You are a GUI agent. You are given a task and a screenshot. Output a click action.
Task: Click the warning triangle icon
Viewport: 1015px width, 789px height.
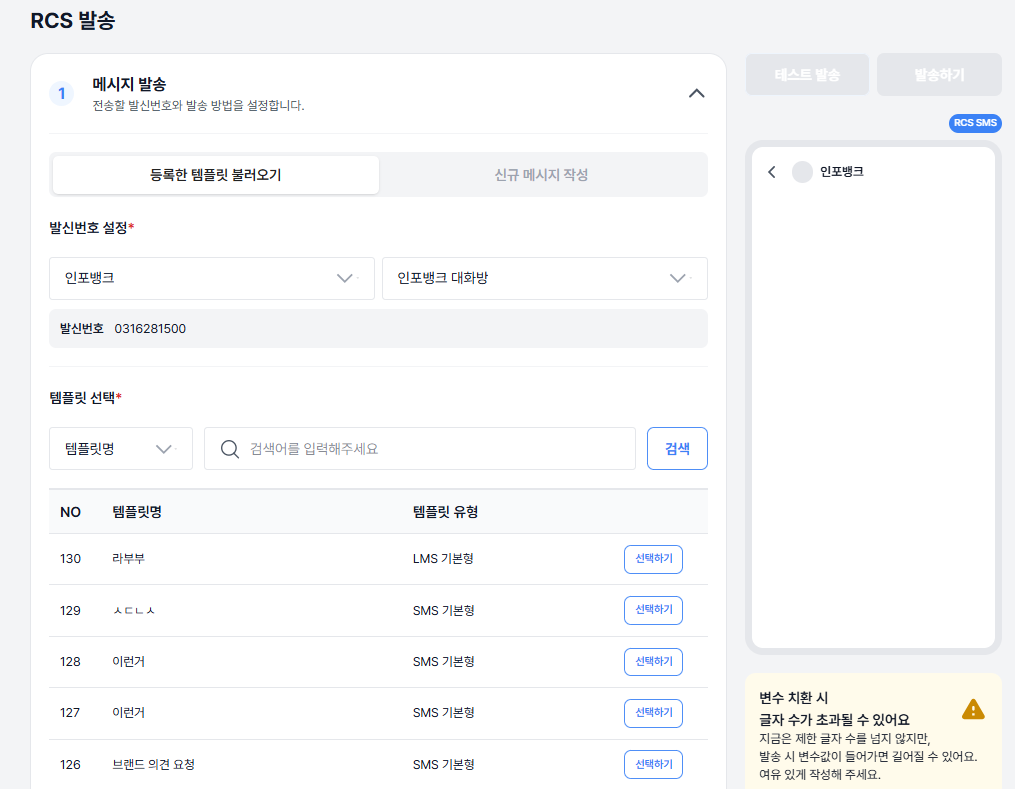[973, 709]
